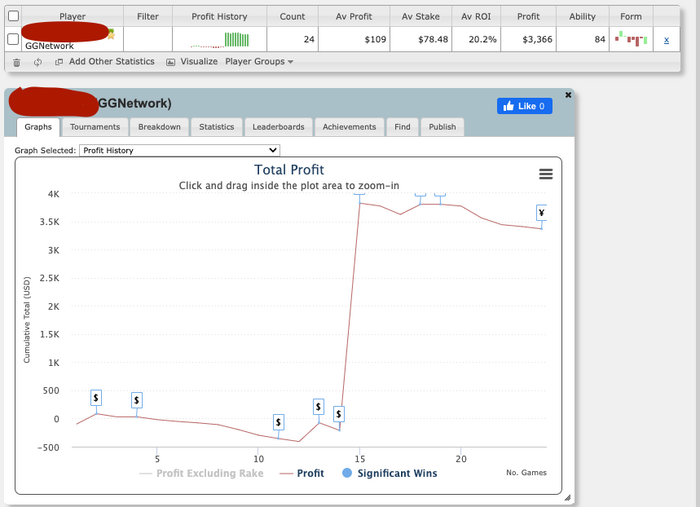Click the $3,366 profit cell
This screenshot has width=700, height=507.
pyautogui.click(x=528, y=39)
